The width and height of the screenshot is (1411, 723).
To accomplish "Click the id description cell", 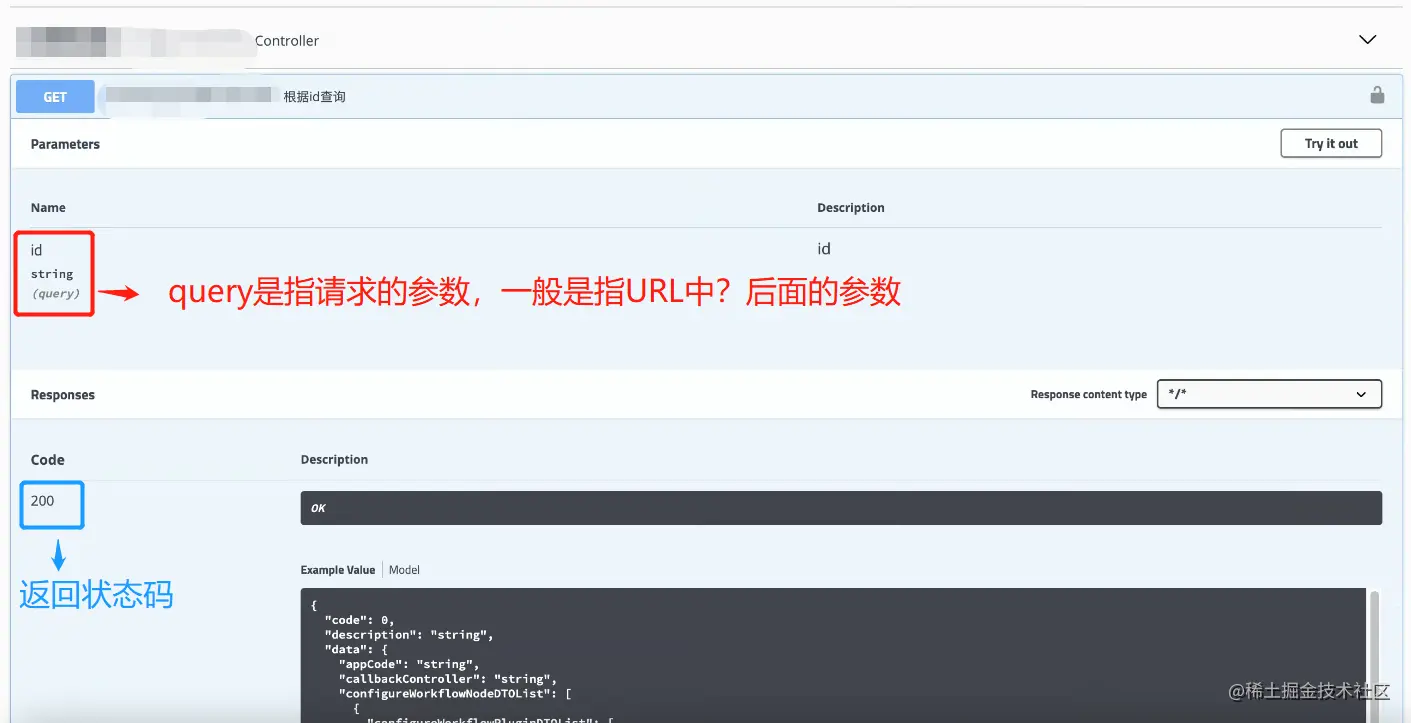I will pos(824,249).
